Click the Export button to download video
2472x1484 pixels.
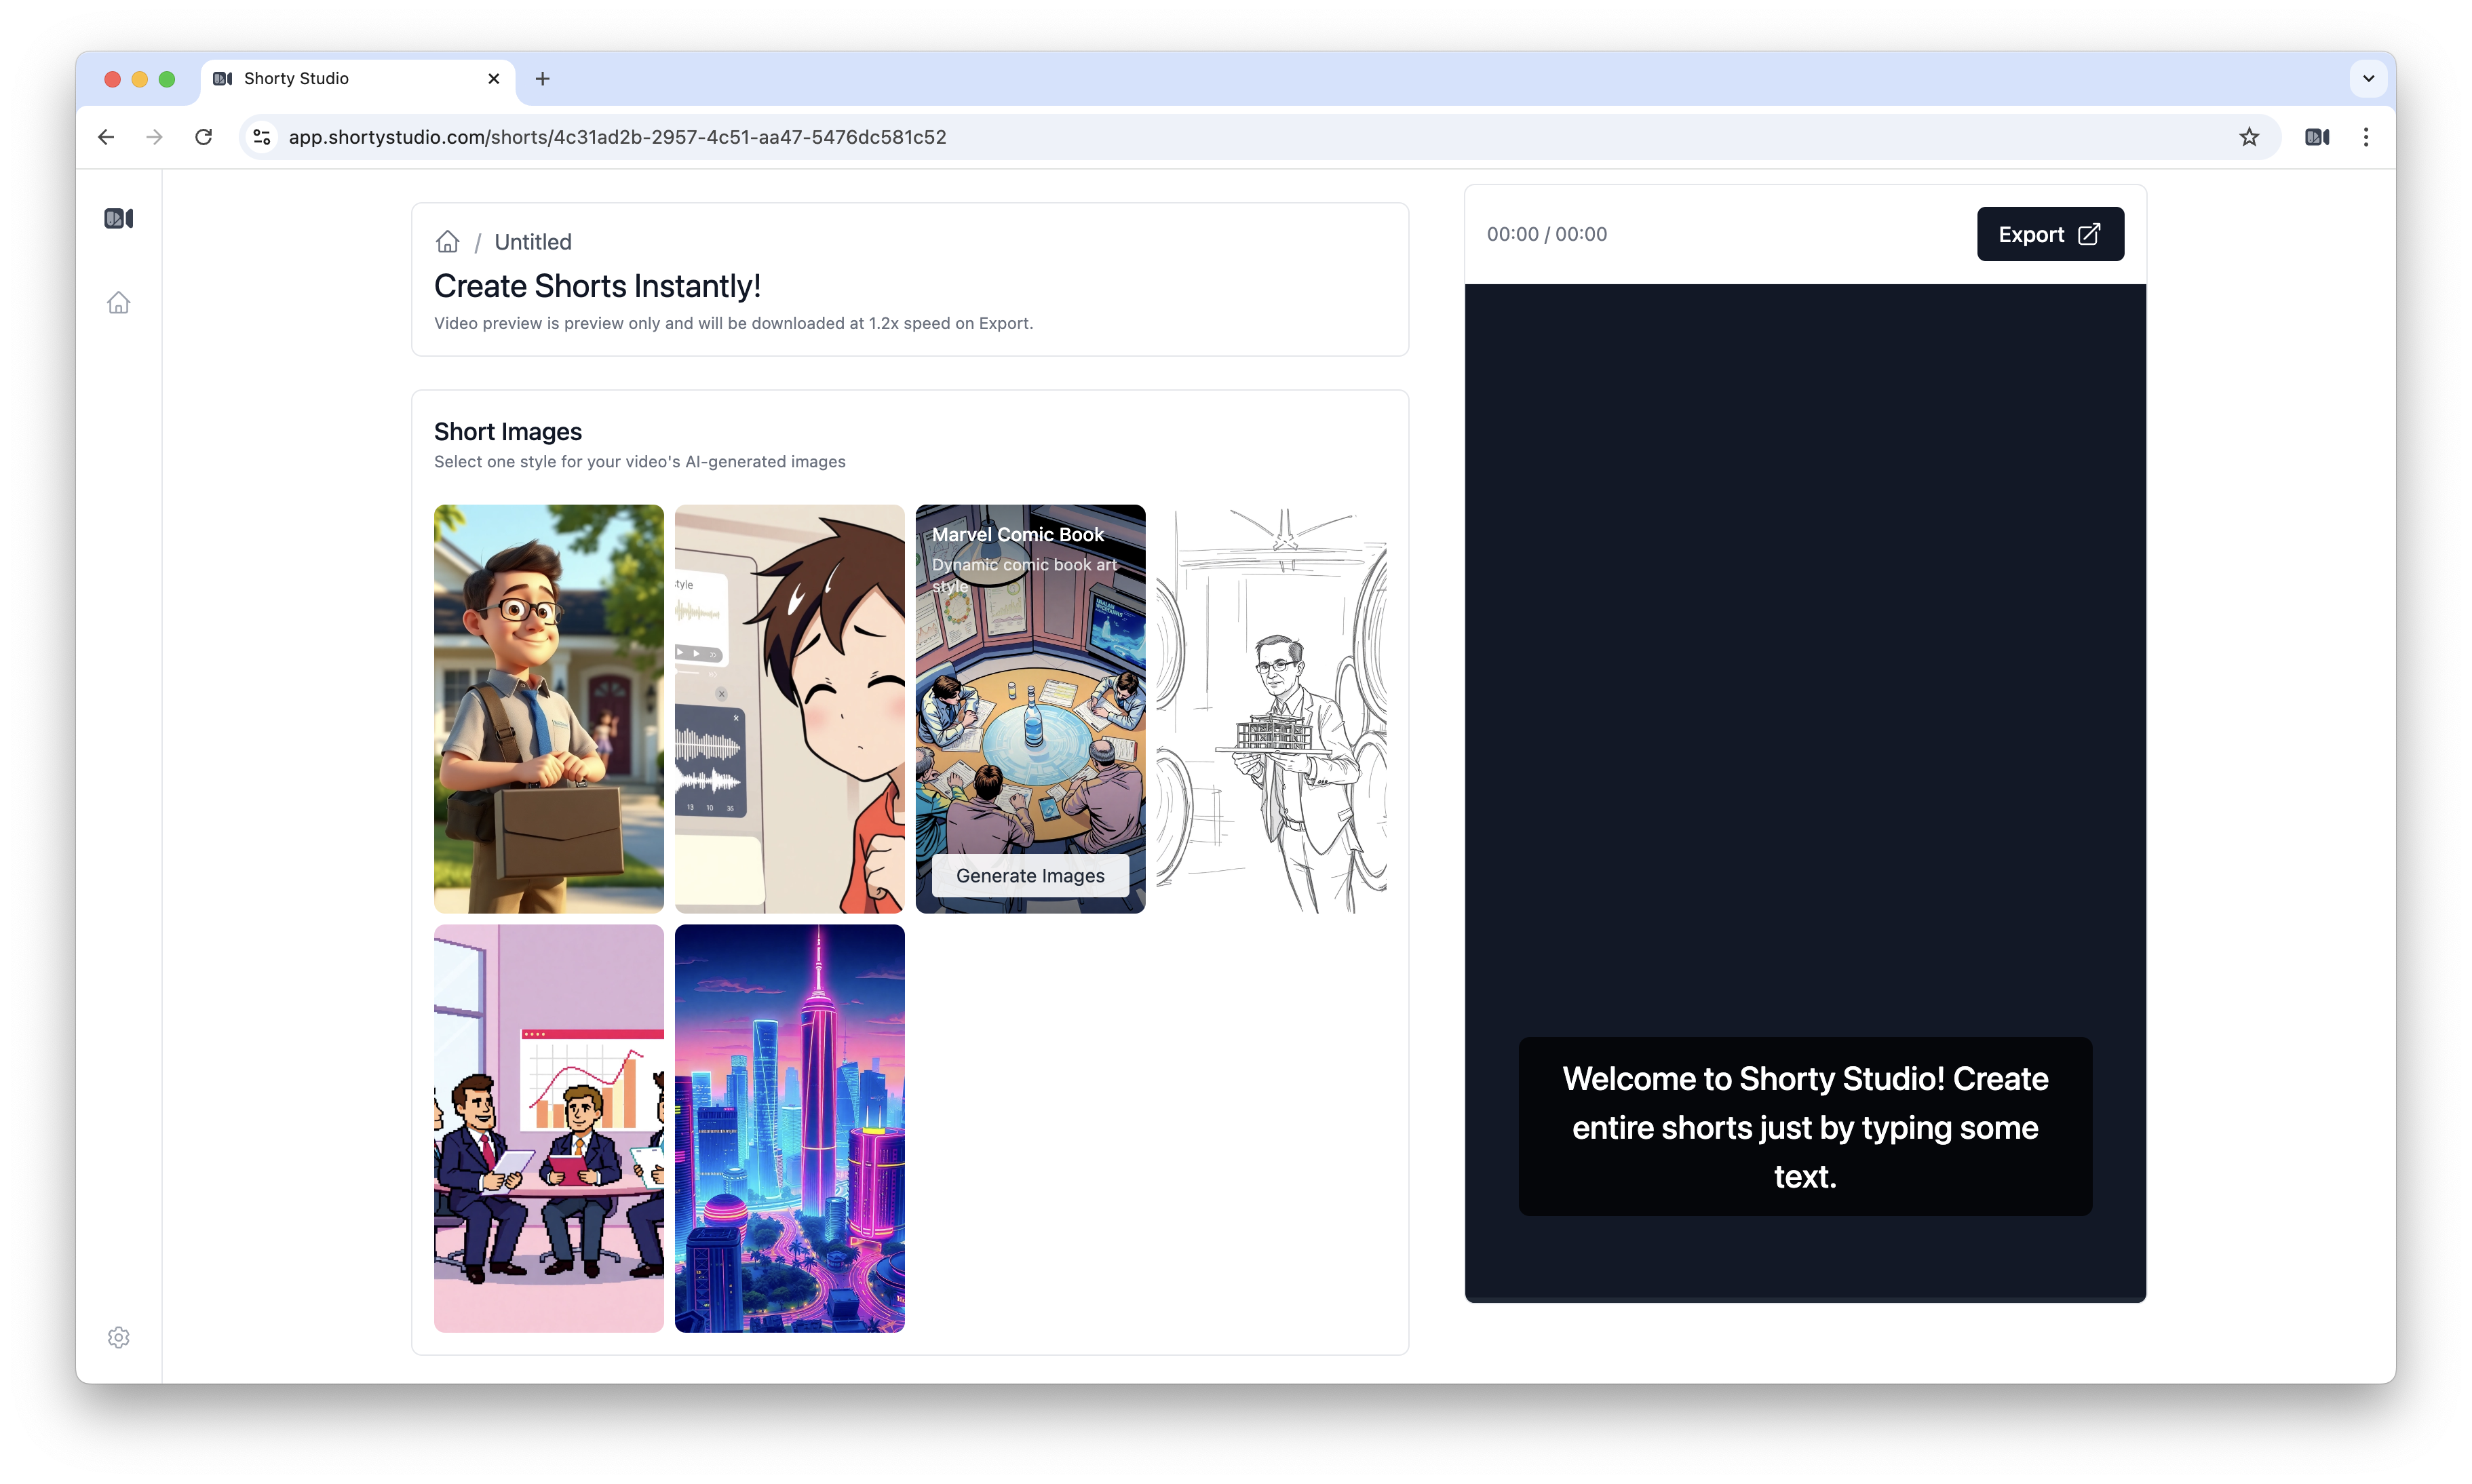point(2047,233)
